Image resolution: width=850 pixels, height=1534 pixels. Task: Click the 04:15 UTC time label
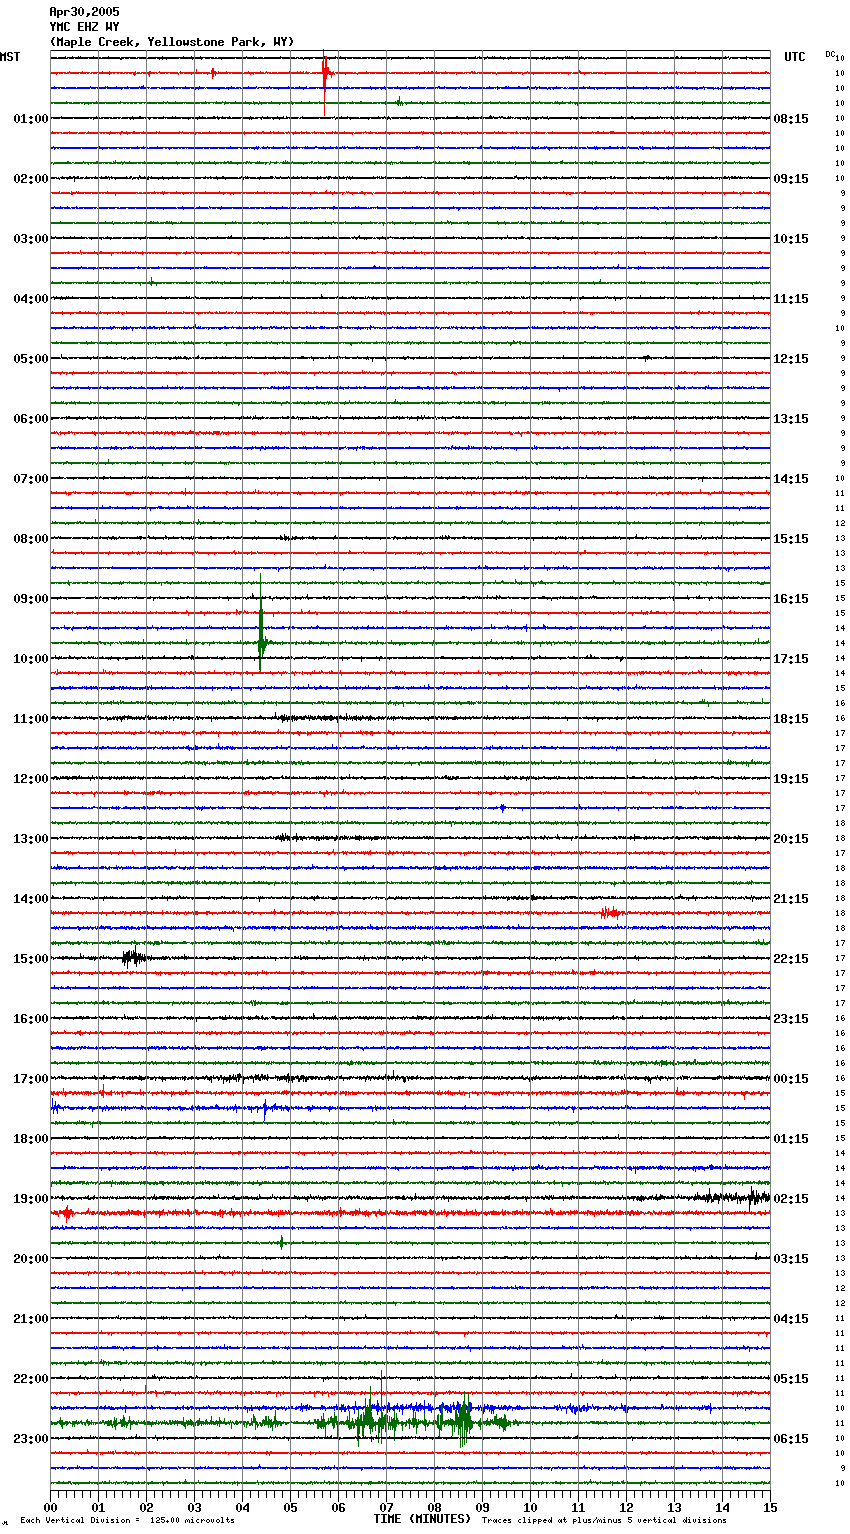point(791,1319)
